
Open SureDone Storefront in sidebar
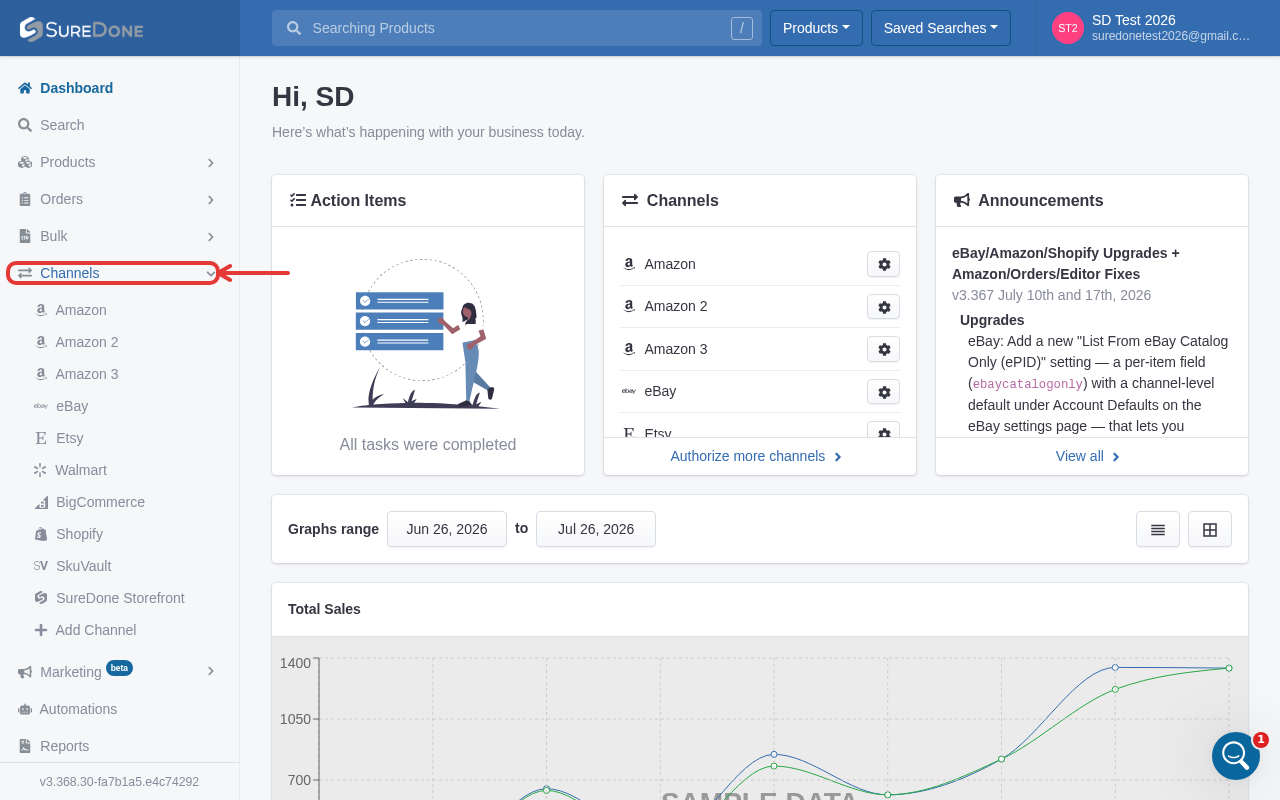tap(120, 598)
